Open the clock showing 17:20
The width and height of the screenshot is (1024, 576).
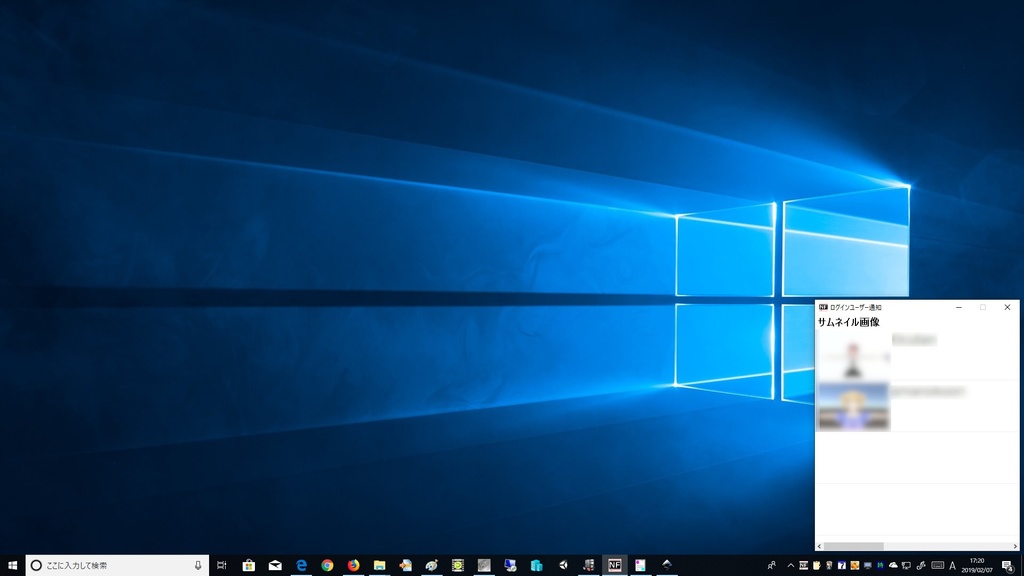tap(976, 566)
